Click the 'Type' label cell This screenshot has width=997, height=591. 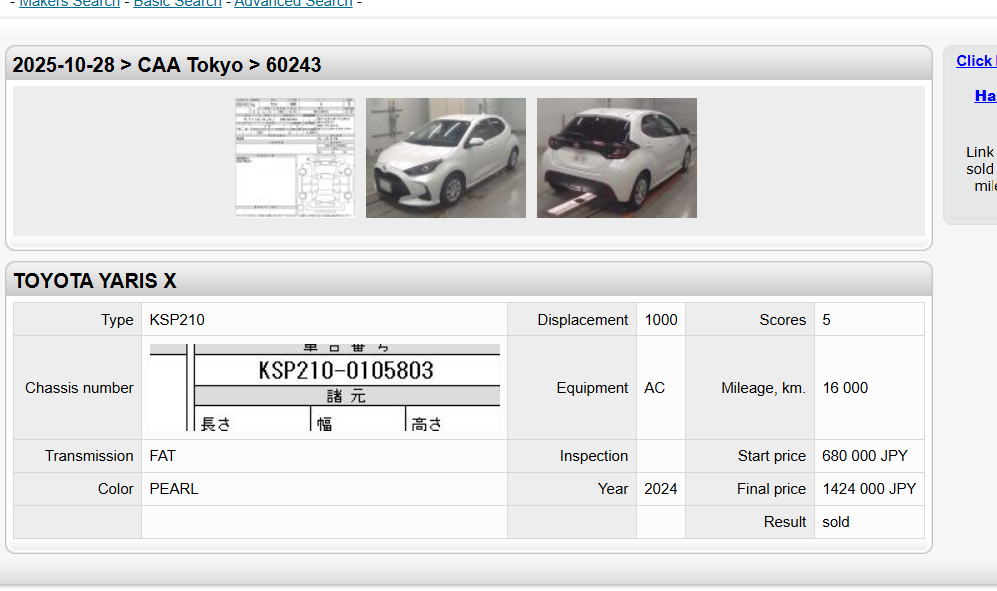click(x=78, y=319)
